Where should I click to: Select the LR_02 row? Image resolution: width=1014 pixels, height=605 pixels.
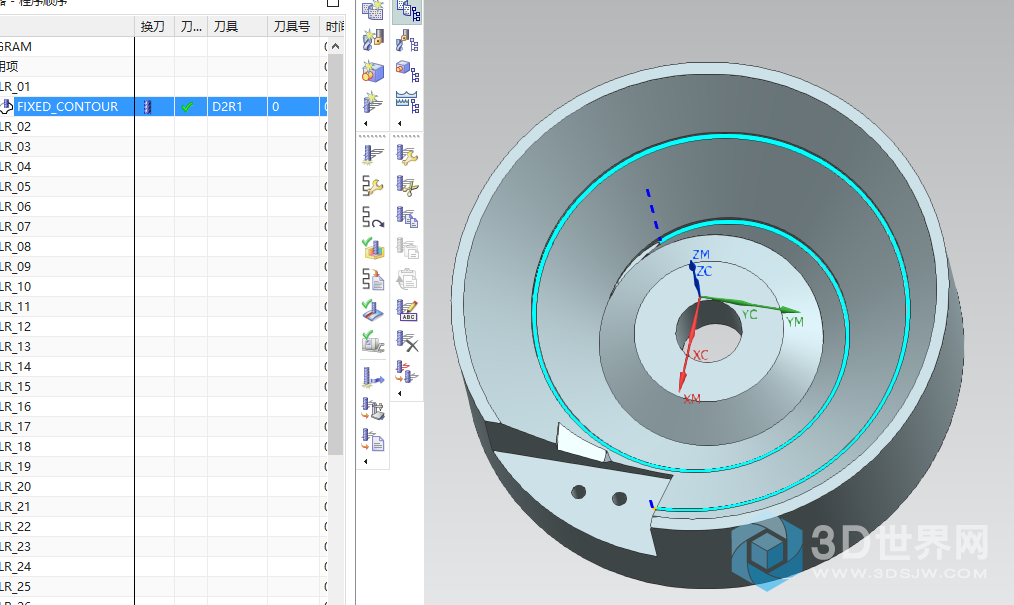[163, 127]
